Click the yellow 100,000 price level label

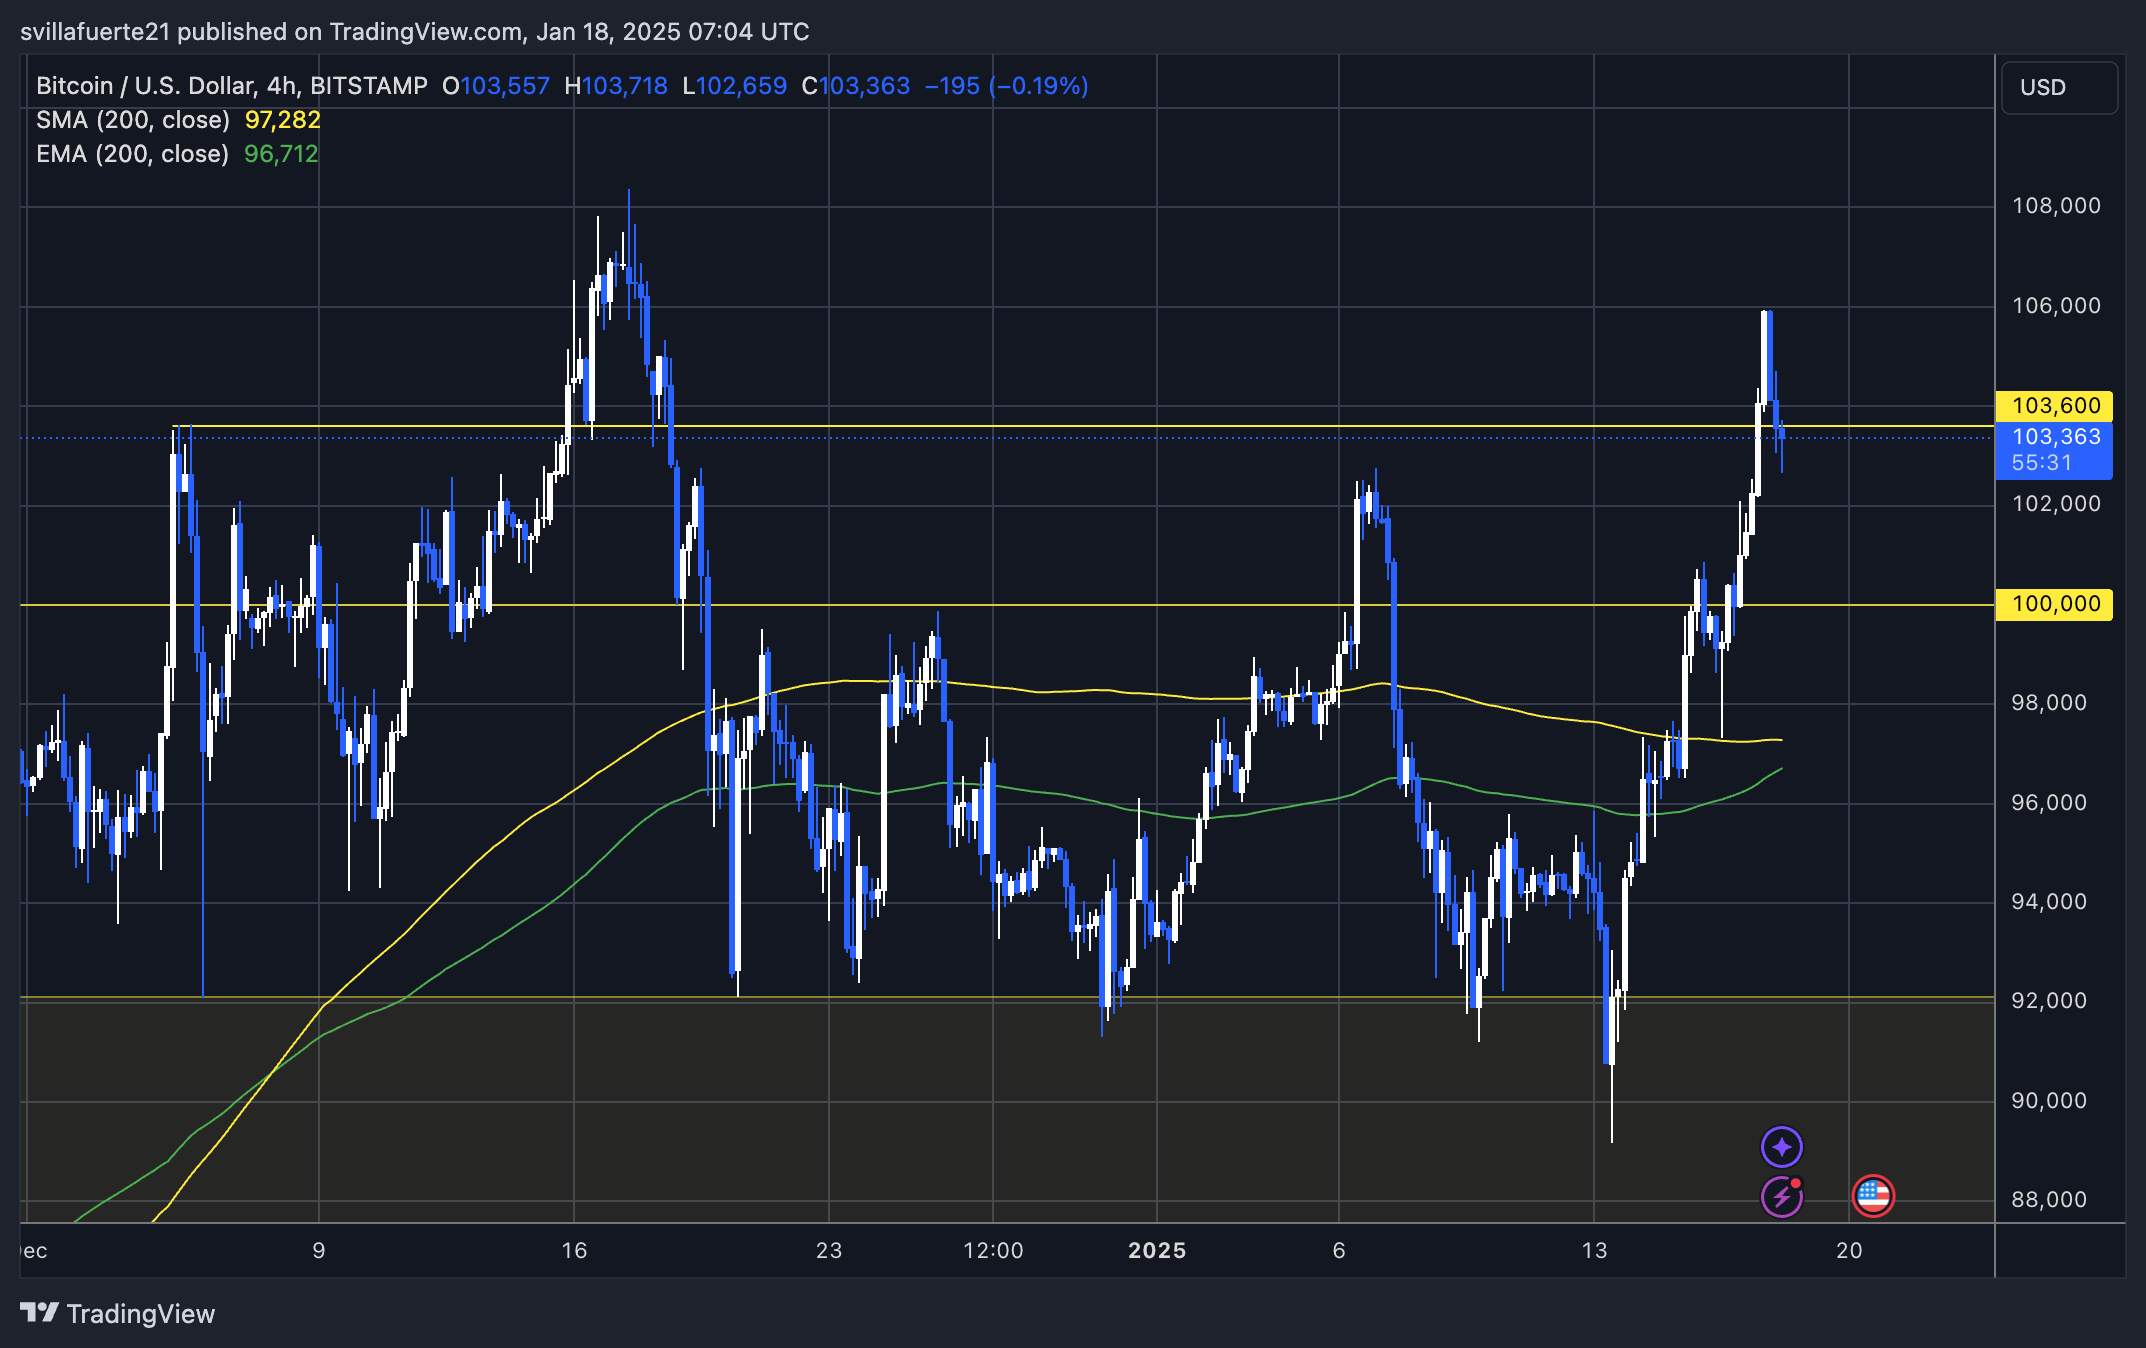pos(2055,604)
